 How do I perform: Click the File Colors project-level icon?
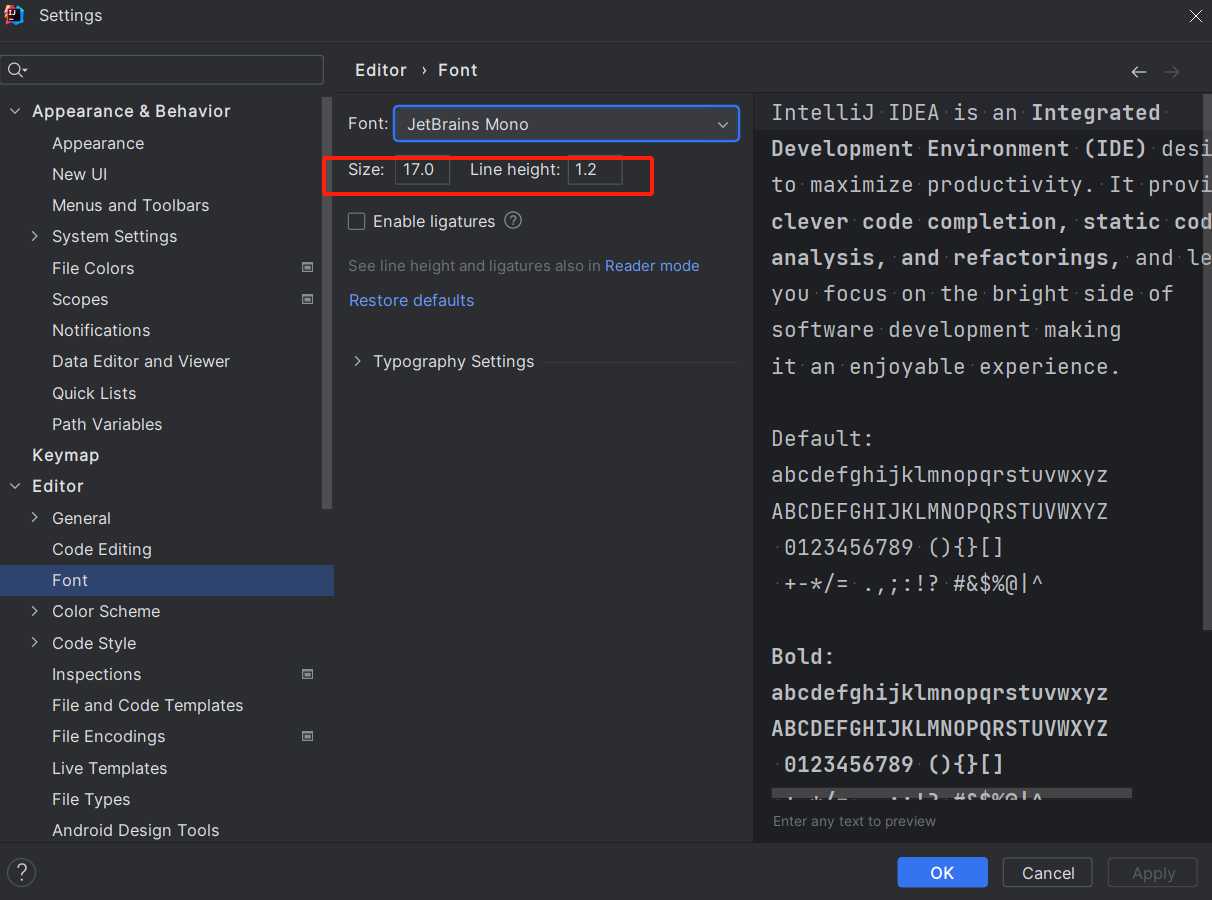(x=307, y=268)
